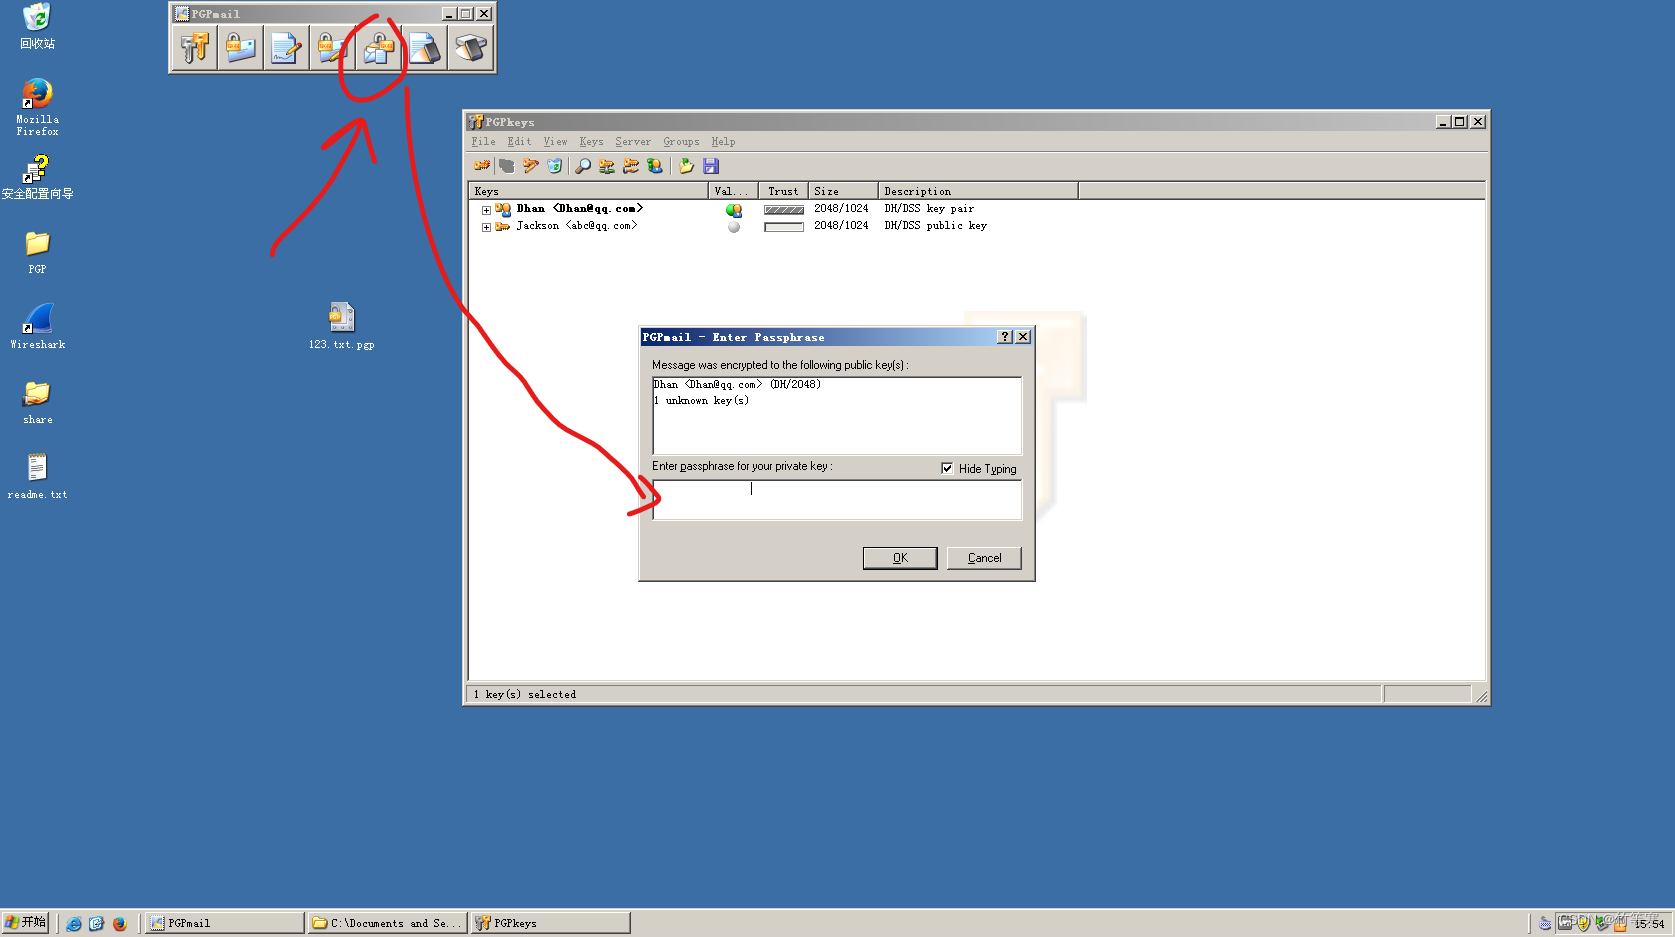Select the PGP folder on the desktop
The height and width of the screenshot is (937, 1675).
pos(37,251)
